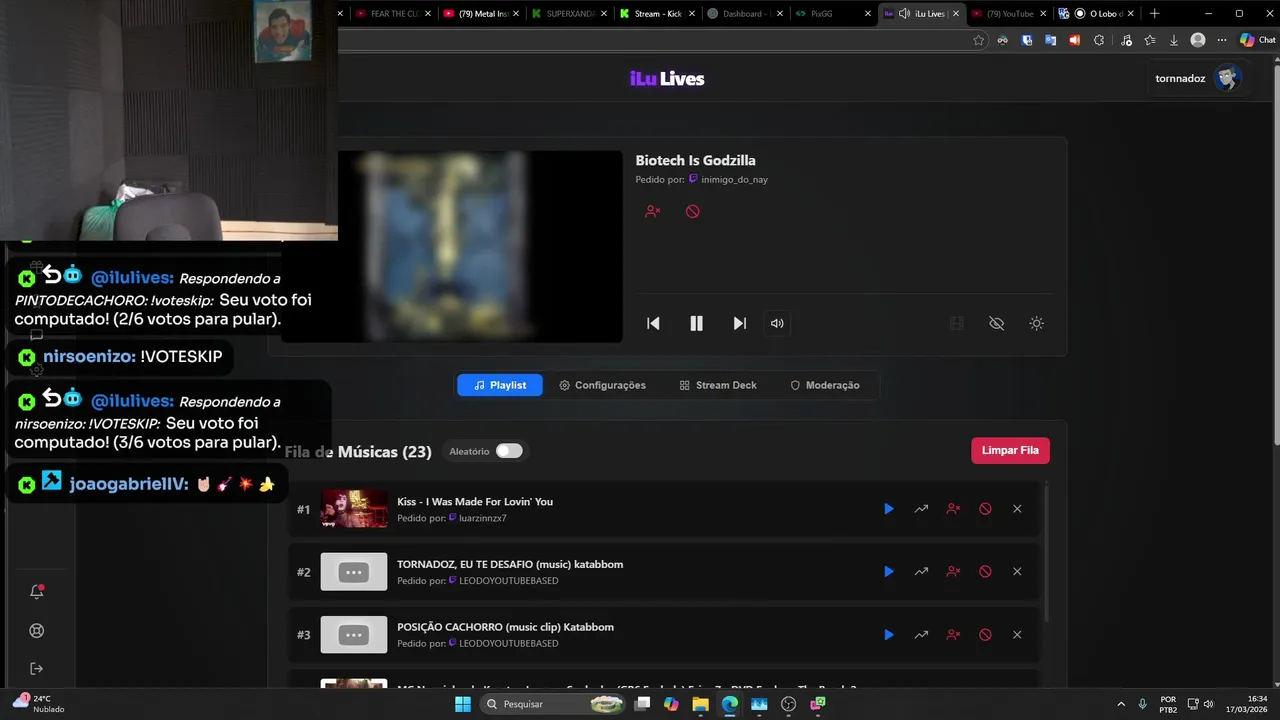The height and width of the screenshot is (720, 1280).
Task: Switch to the Playlist tab
Action: coord(500,385)
